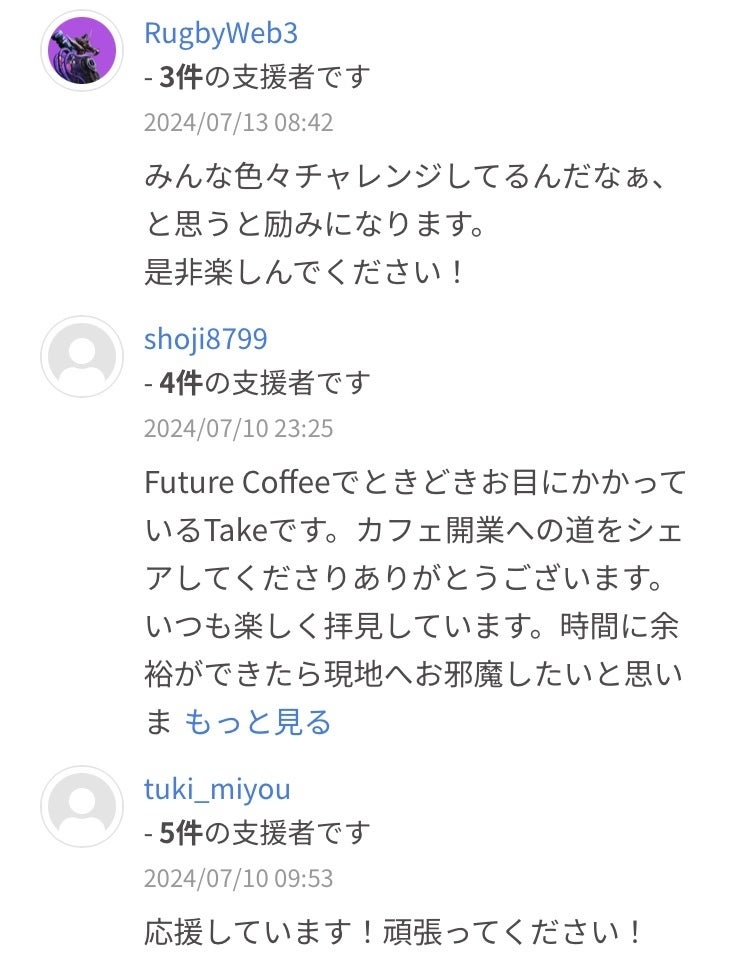The image size is (750, 973).
Task: Click the comment 応援しています！頑張ってください！
Action: point(395,933)
